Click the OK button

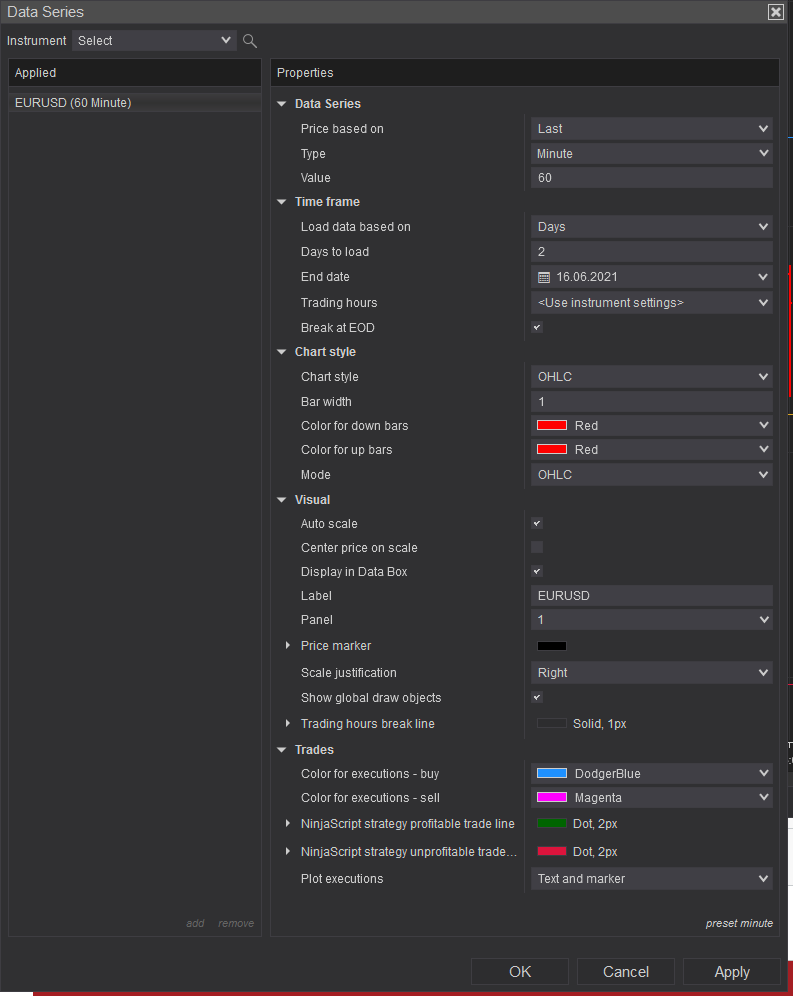coord(520,972)
